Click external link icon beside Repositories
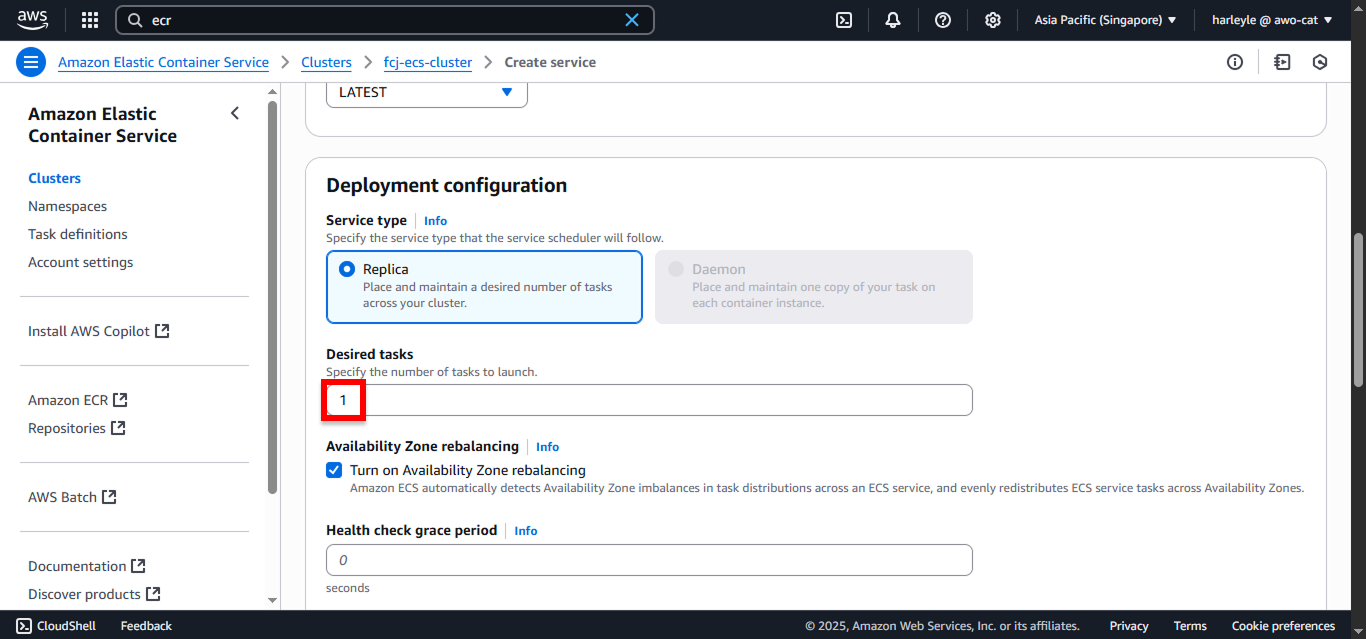 coord(118,428)
